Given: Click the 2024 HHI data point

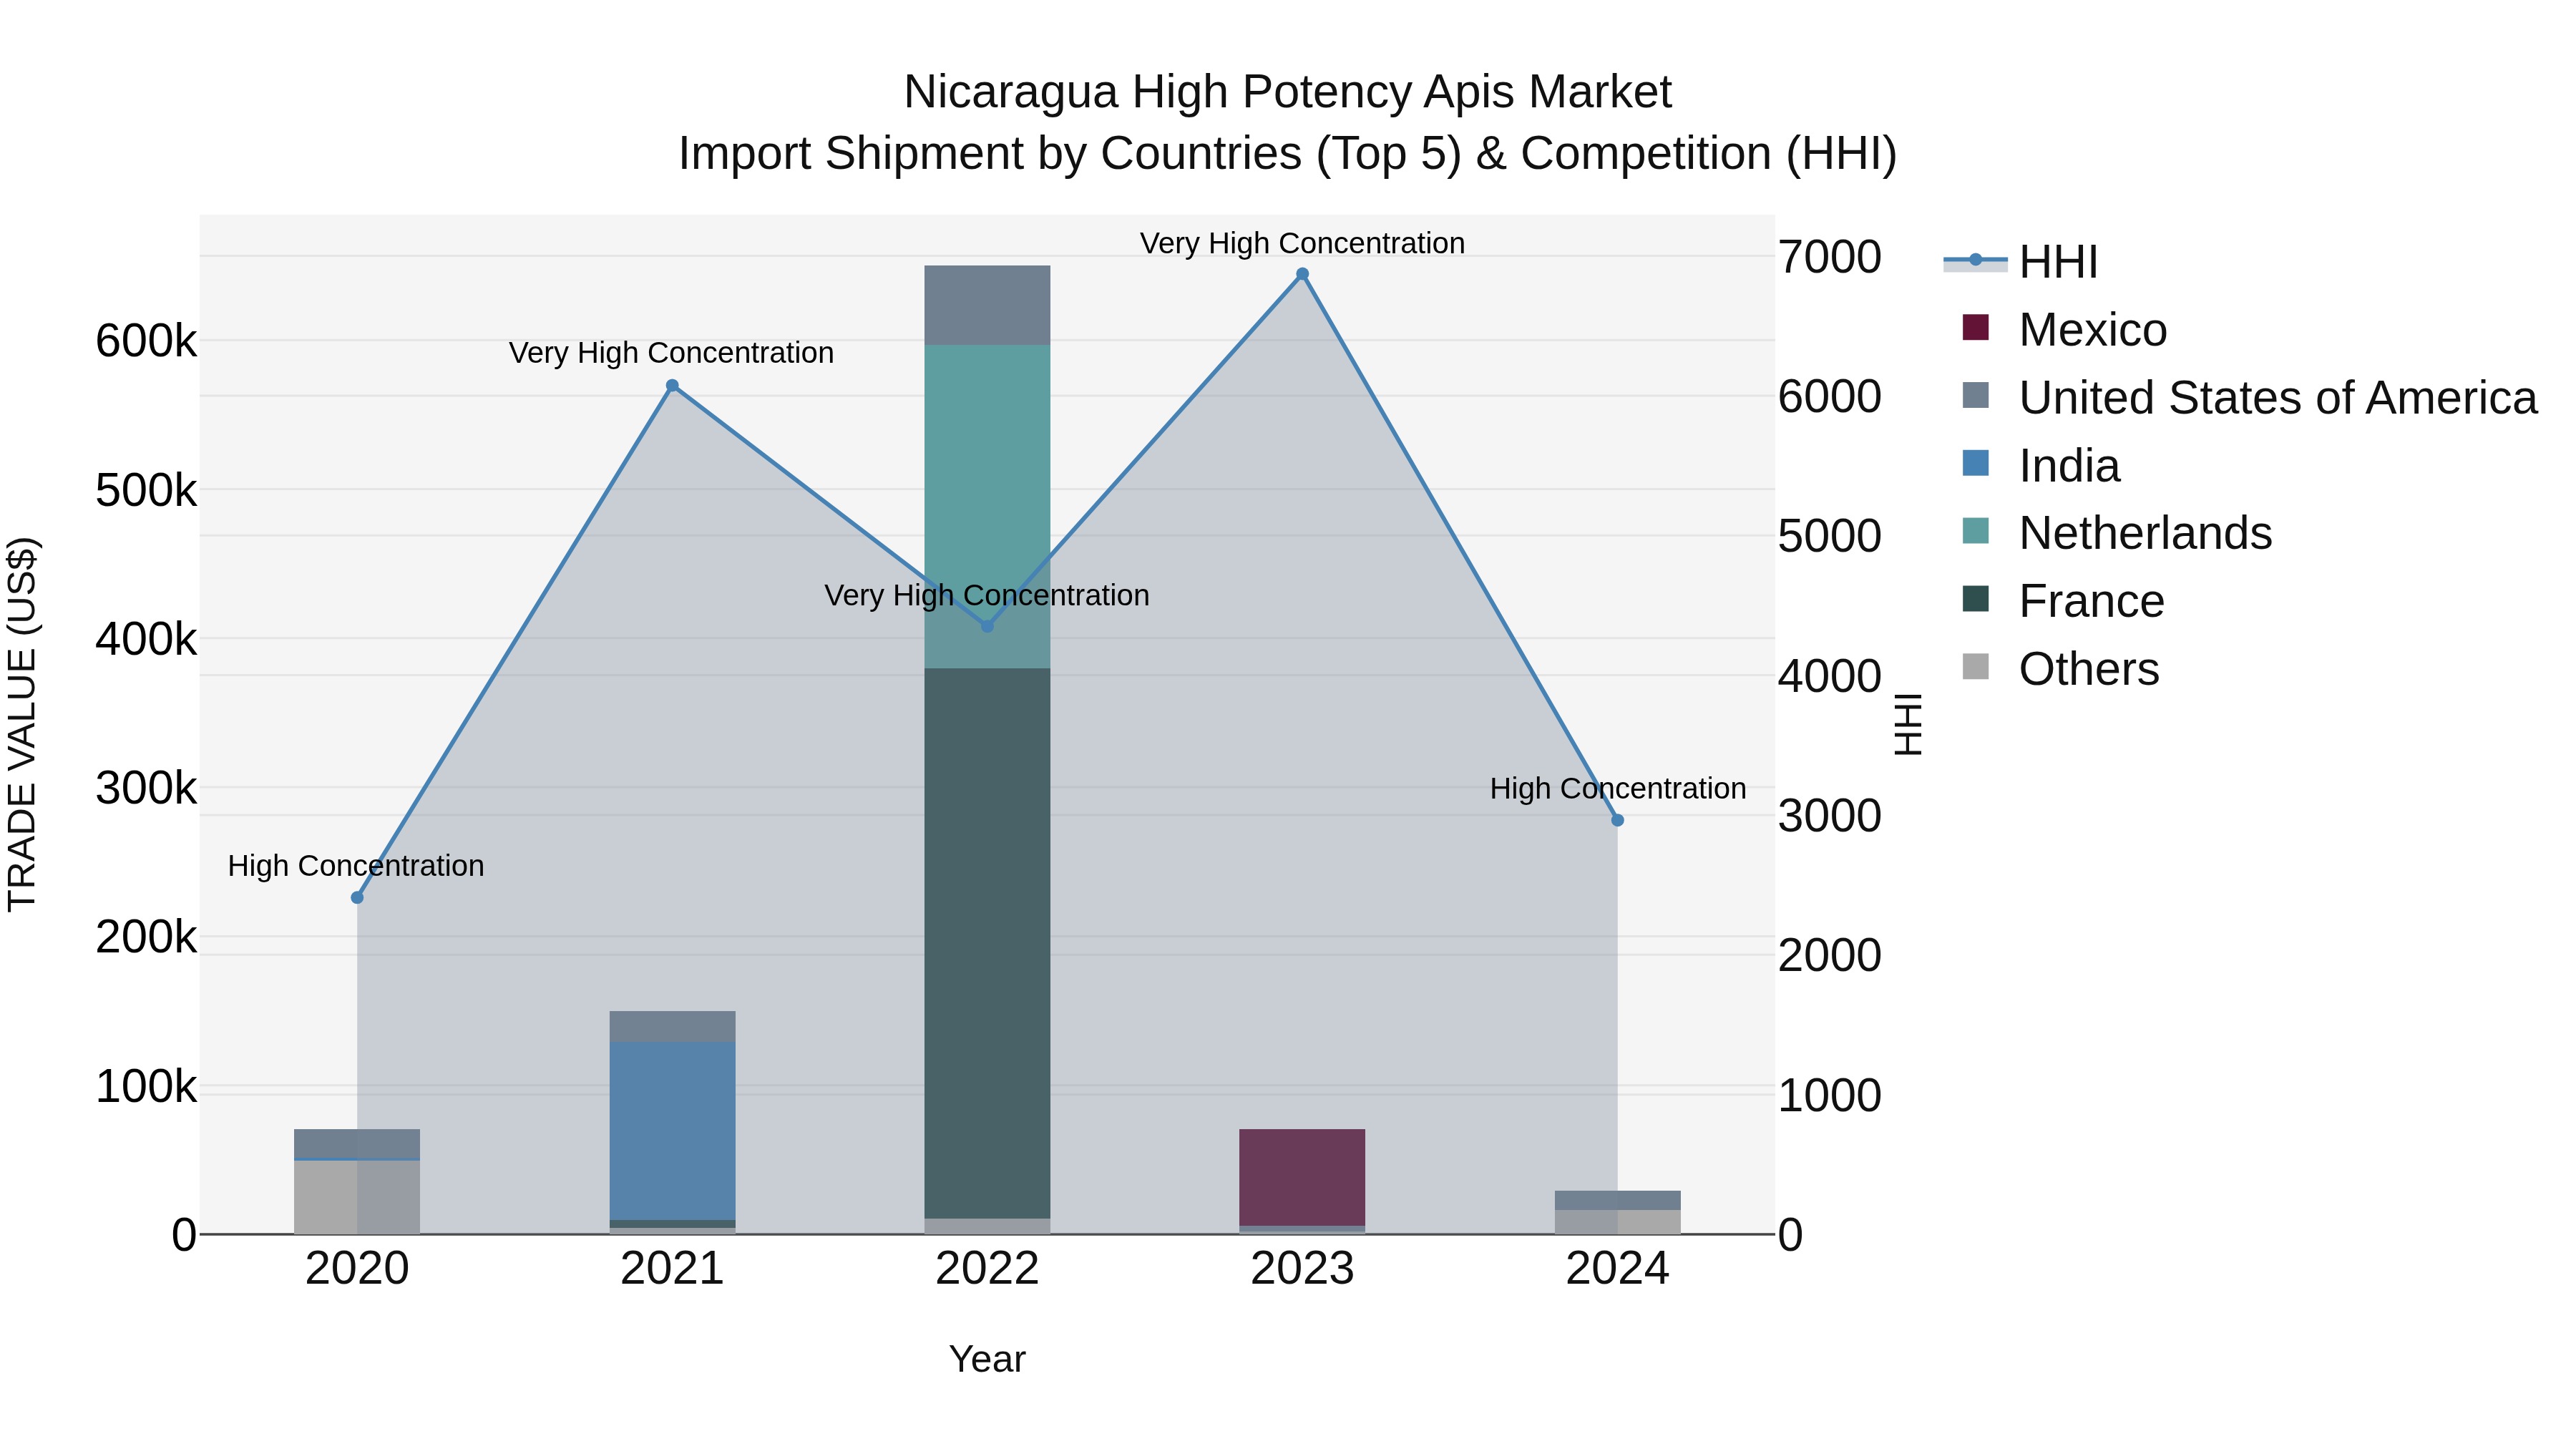Looking at the screenshot, I should 1617,820.
